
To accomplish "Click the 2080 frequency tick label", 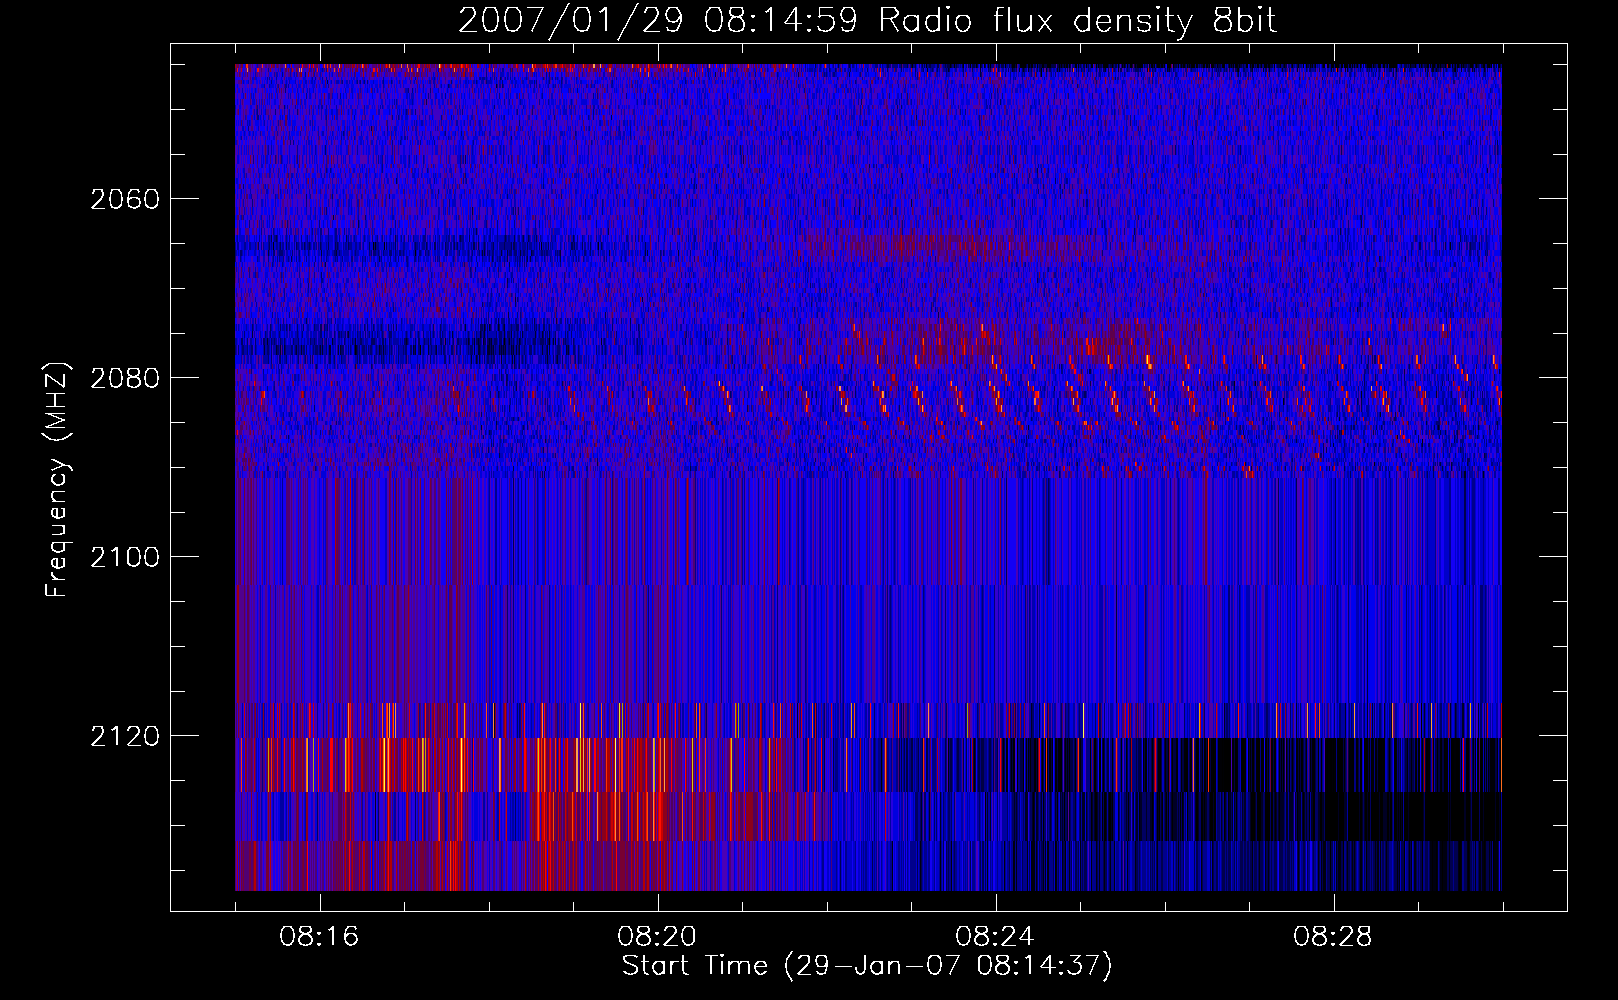I will click(x=125, y=378).
